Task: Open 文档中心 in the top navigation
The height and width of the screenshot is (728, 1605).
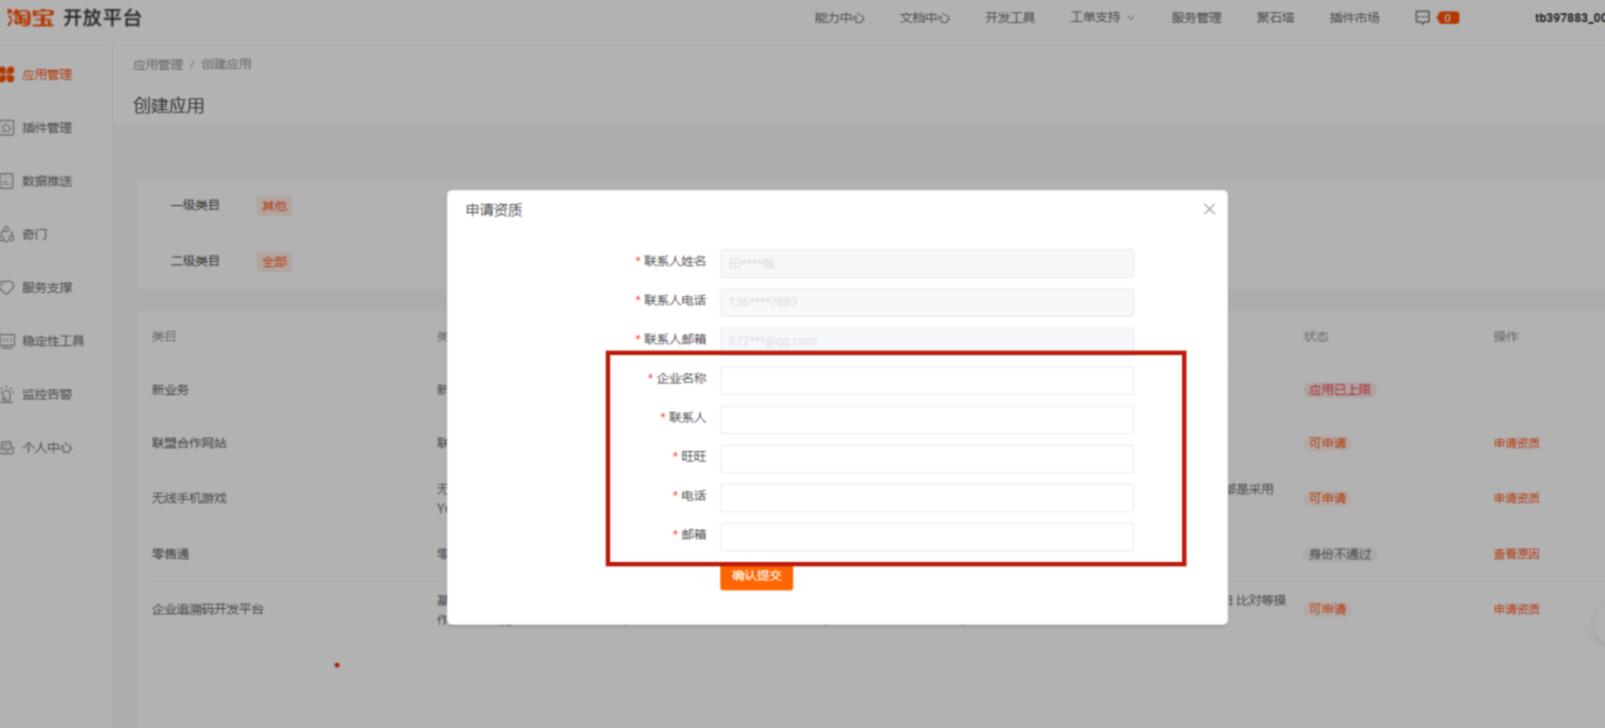Action: tap(924, 18)
